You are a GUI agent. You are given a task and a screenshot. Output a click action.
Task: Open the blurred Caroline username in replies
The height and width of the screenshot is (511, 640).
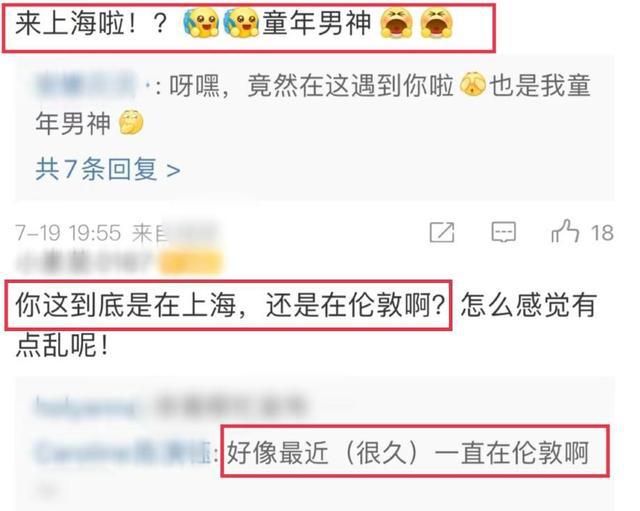tap(122, 452)
